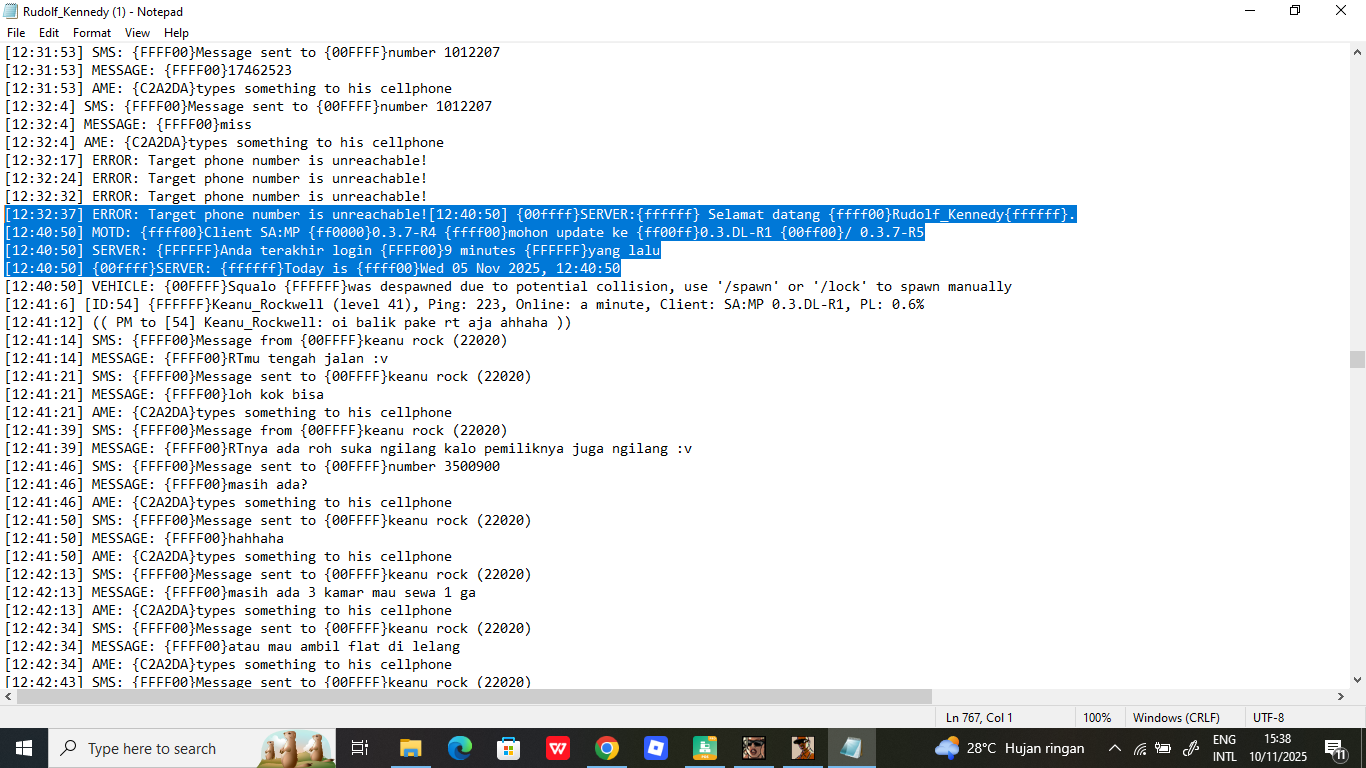Click the [12:32:17] ERROR unreachable line
The height and width of the screenshot is (768, 1366).
point(216,160)
